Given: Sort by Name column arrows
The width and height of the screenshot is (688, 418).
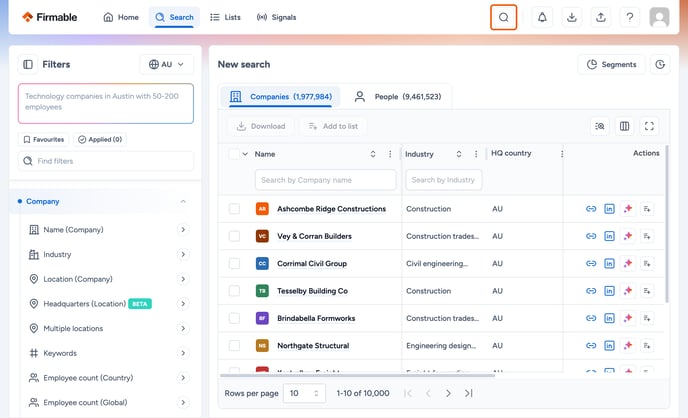Looking at the screenshot, I should (373, 154).
